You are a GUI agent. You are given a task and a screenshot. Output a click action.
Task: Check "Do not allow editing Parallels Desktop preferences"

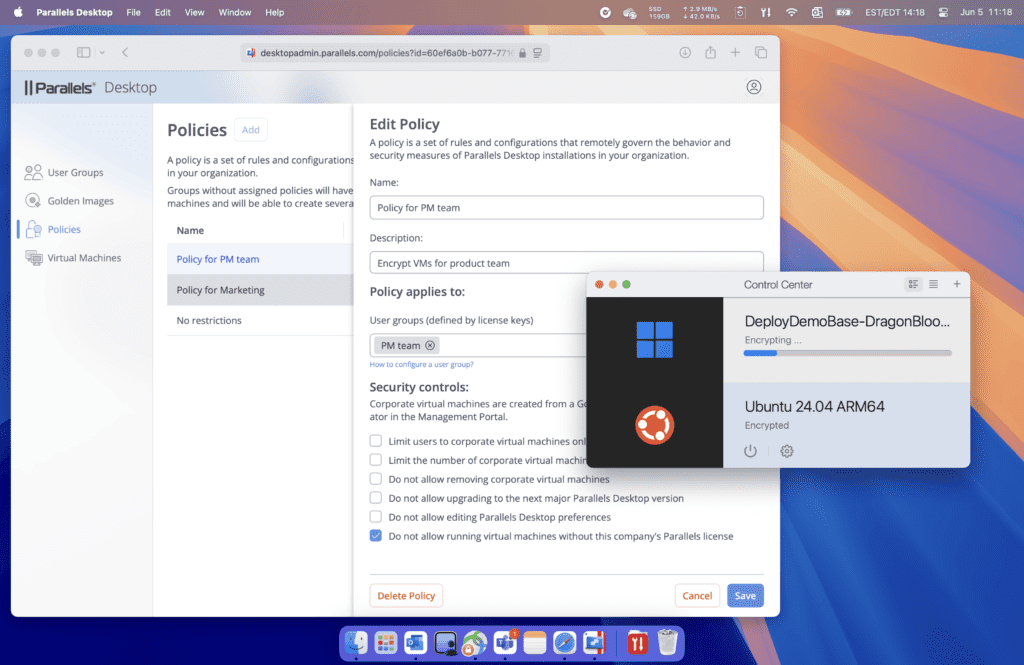(x=375, y=516)
